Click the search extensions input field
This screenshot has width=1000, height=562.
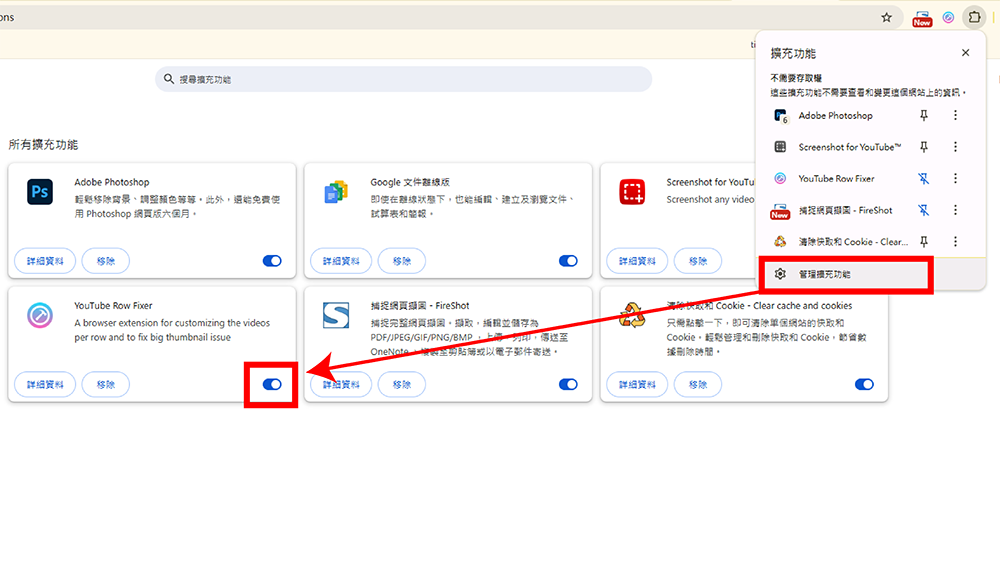404,79
